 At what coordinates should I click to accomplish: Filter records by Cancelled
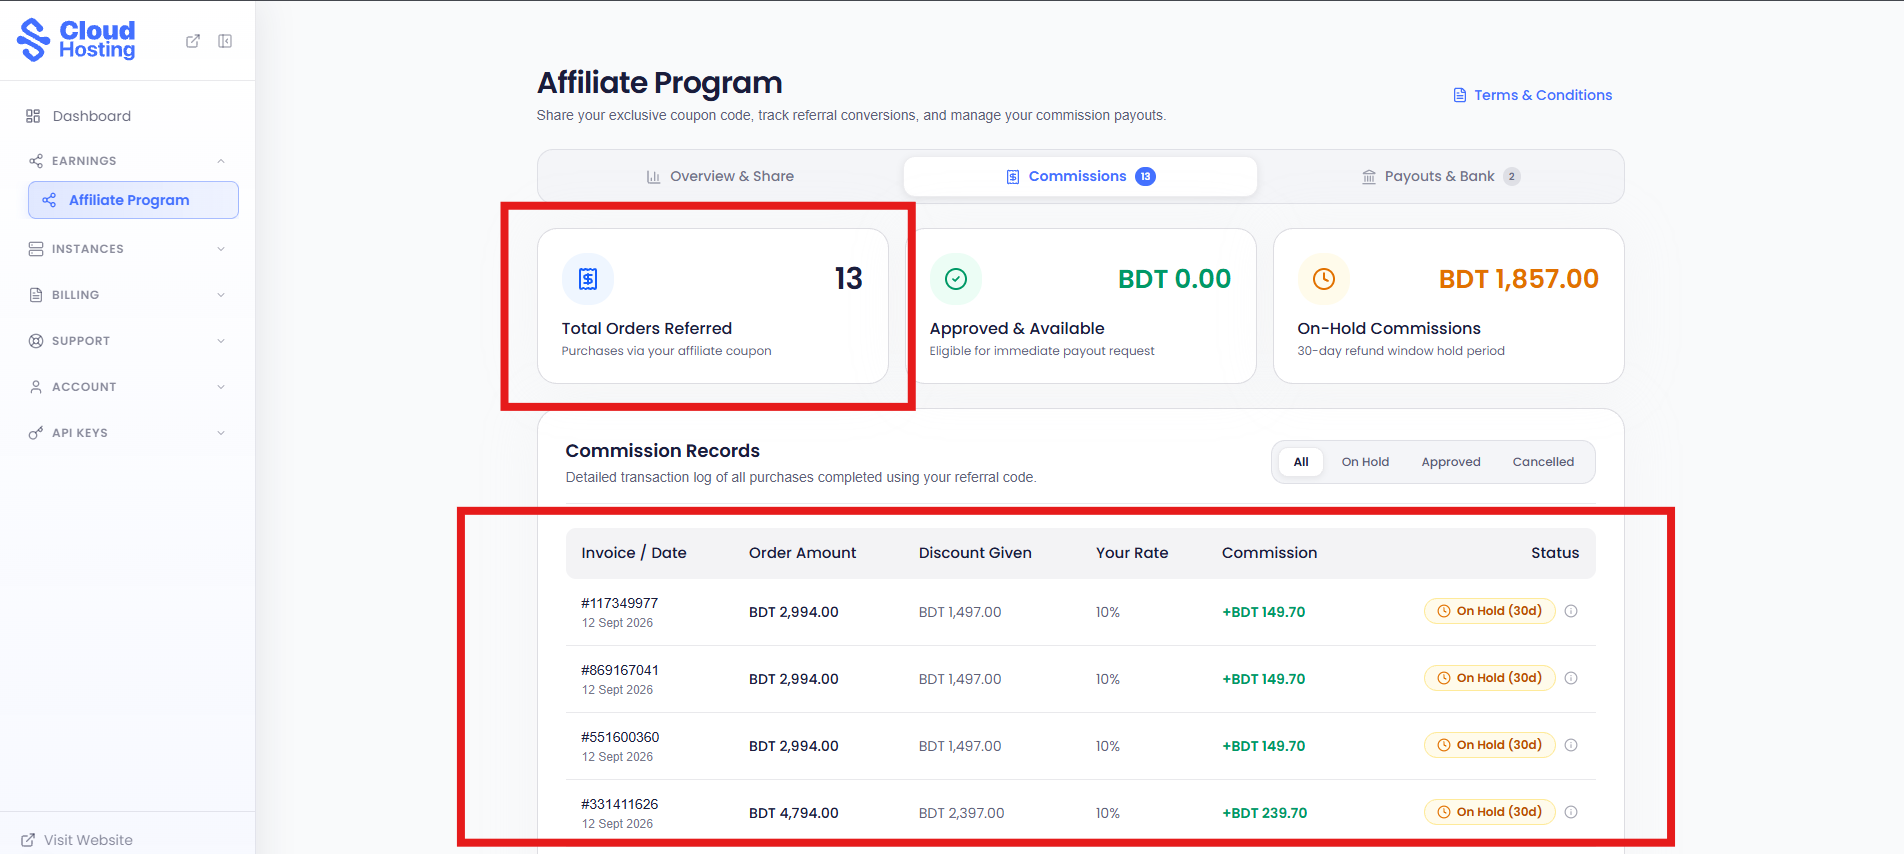(1543, 462)
